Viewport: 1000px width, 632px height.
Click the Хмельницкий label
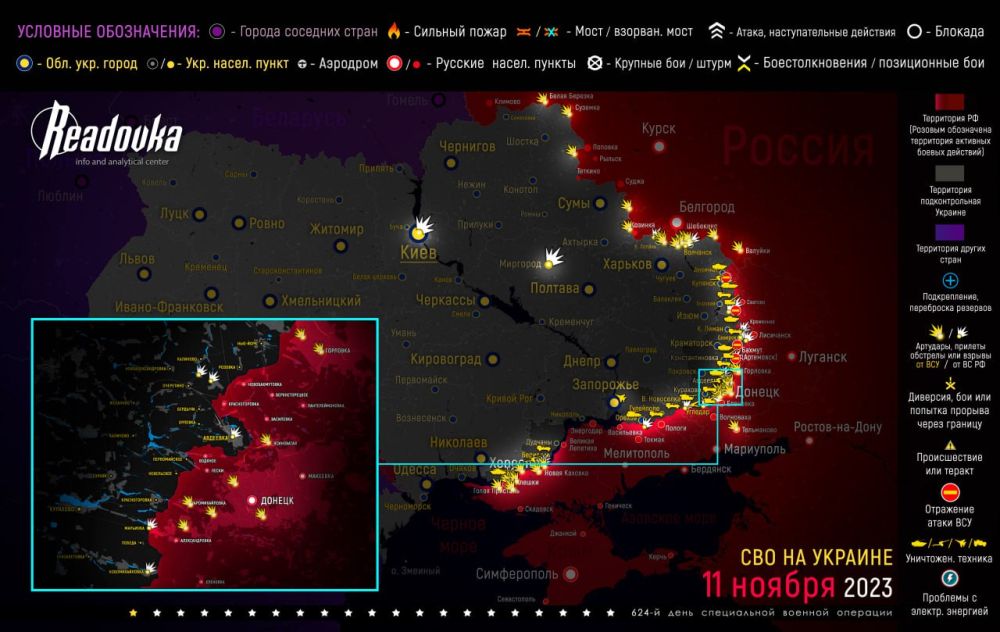(x=321, y=300)
